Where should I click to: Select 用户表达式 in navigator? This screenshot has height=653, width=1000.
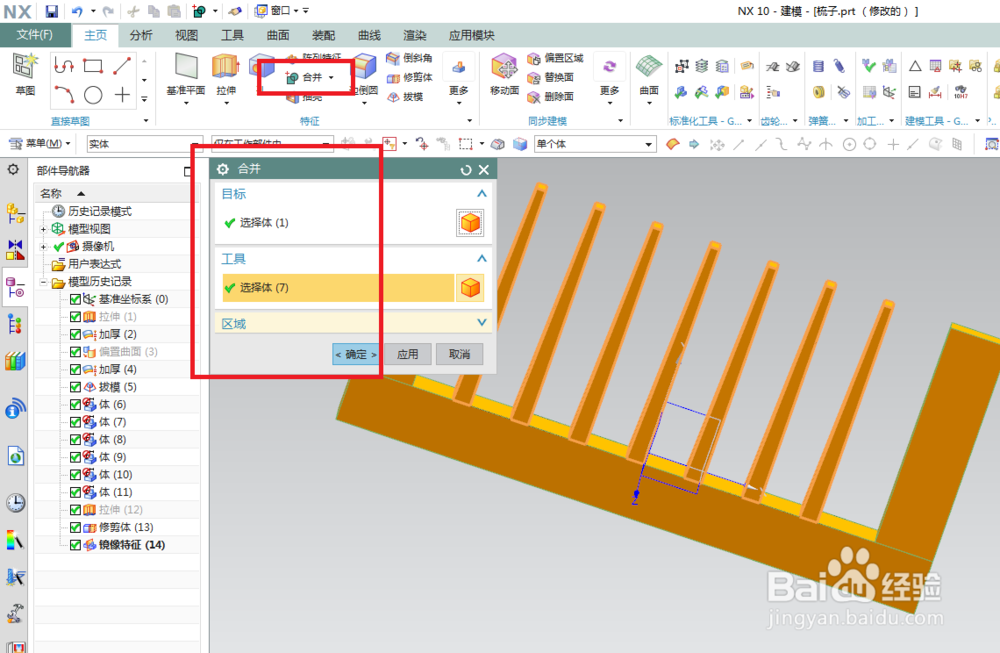(94, 264)
